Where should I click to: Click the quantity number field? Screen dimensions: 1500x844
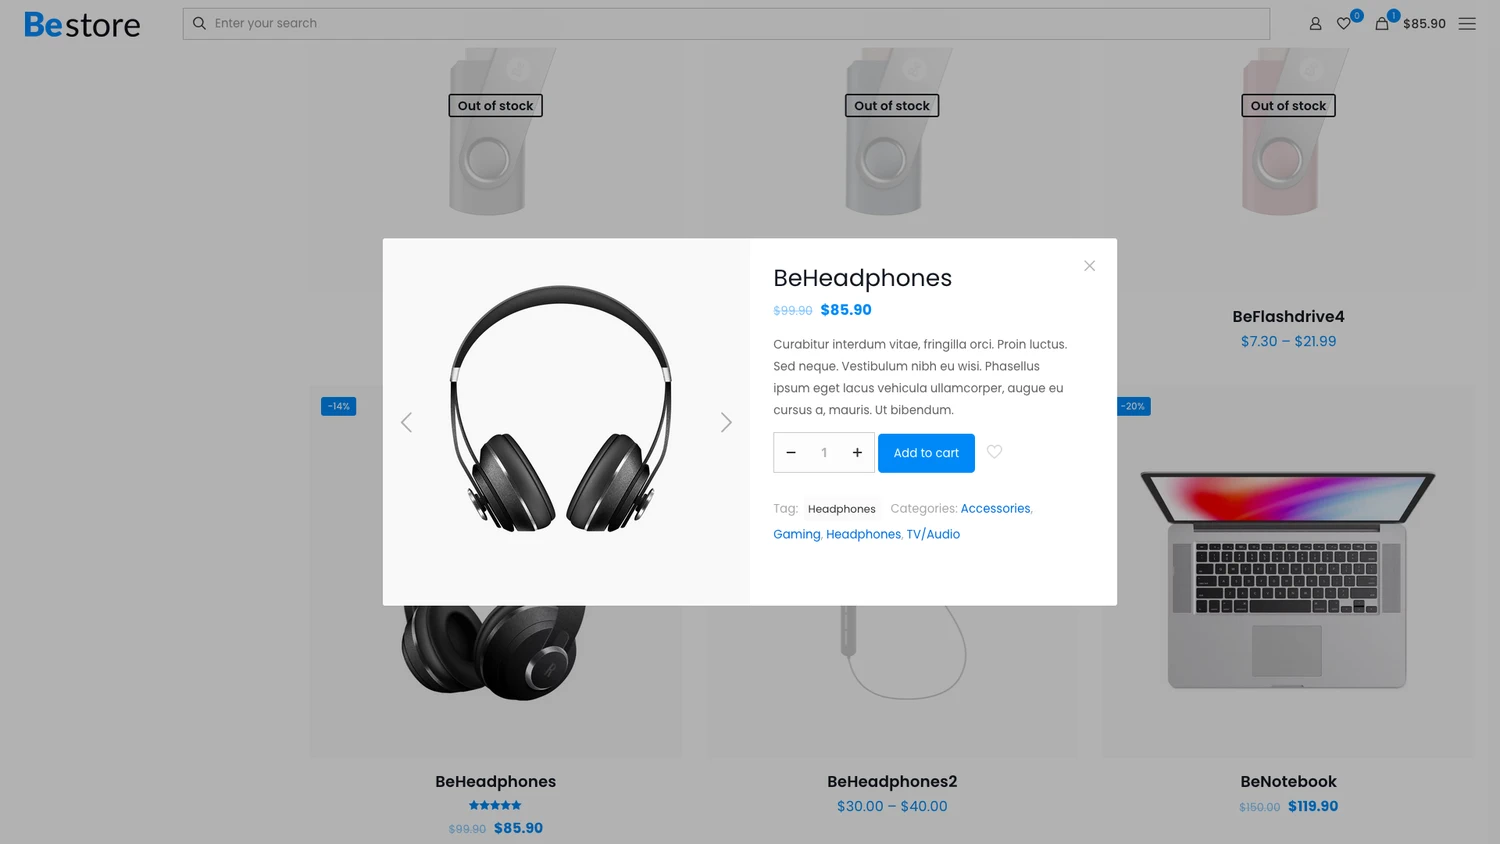pos(824,453)
